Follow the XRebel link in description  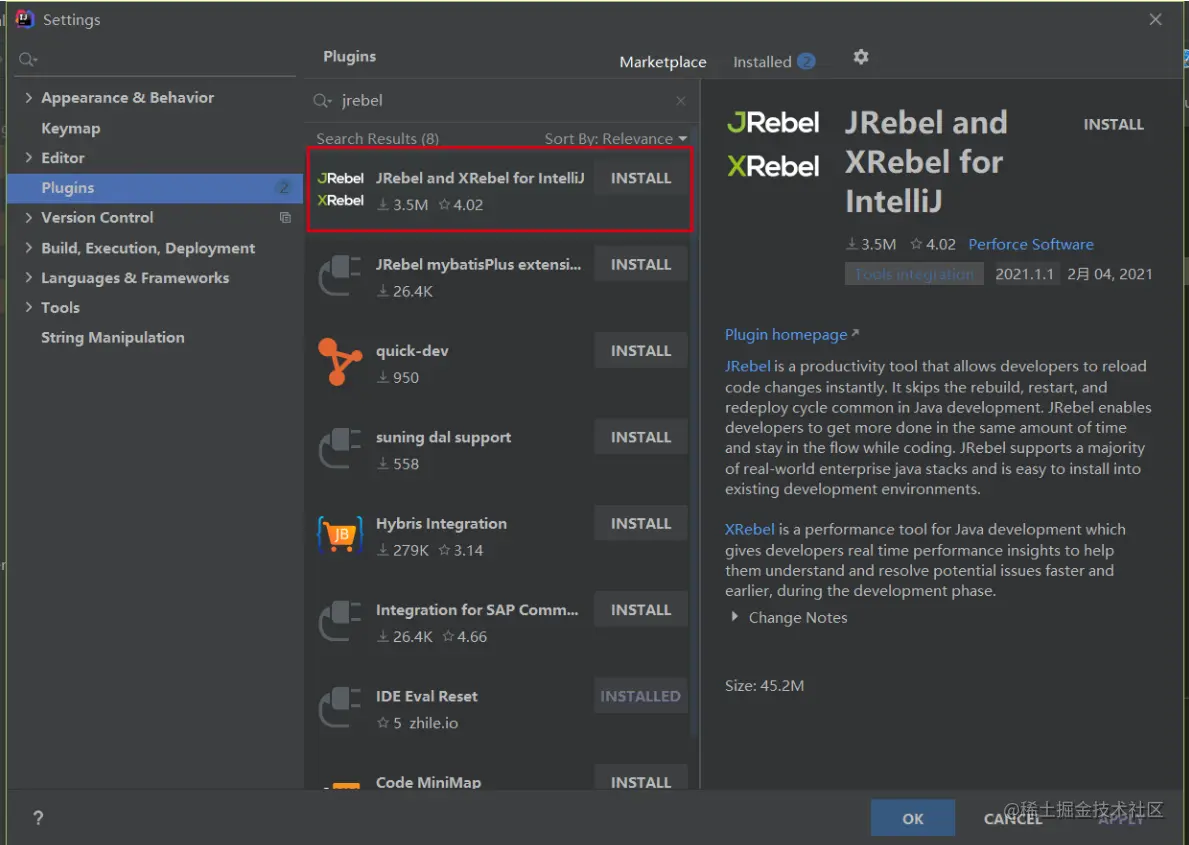pyautogui.click(x=750, y=529)
